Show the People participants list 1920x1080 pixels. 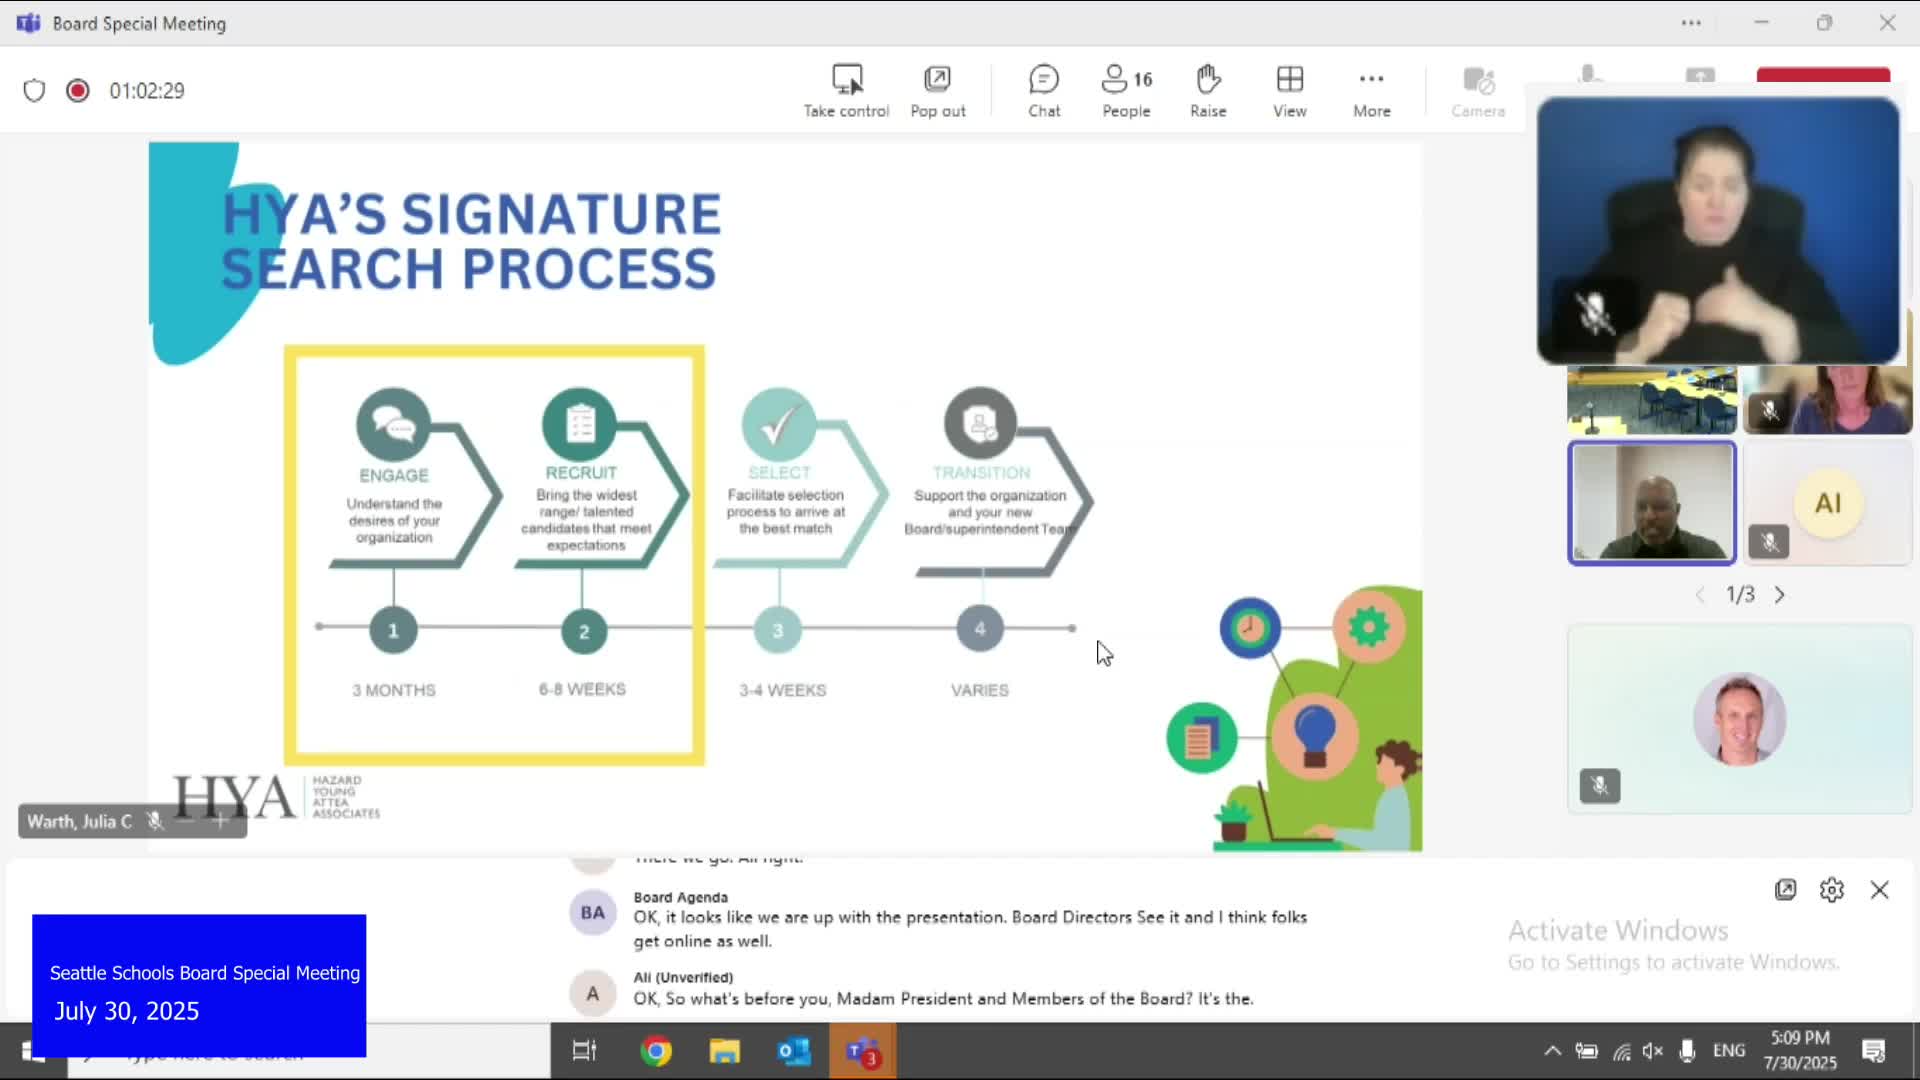[1126, 91]
